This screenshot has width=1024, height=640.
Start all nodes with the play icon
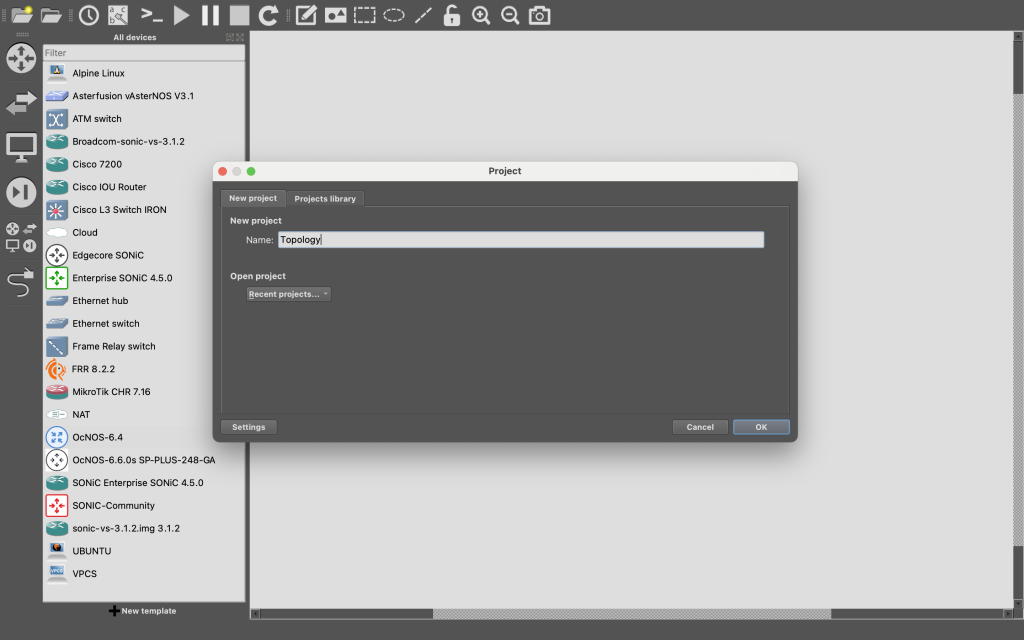click(181, 15)
